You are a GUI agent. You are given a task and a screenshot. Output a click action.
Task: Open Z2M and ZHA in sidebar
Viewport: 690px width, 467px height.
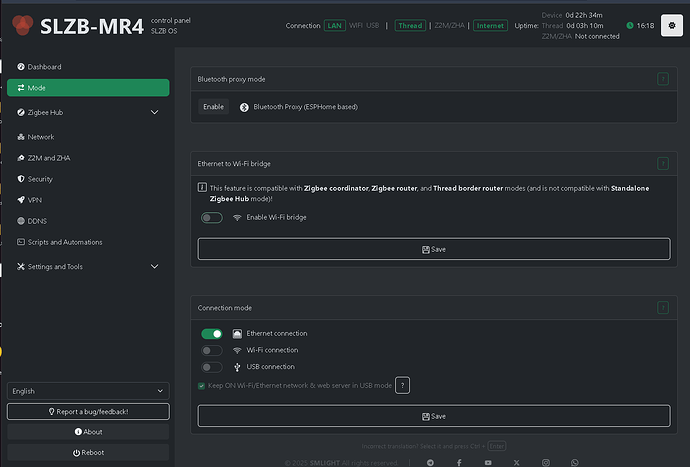point(49,158)
